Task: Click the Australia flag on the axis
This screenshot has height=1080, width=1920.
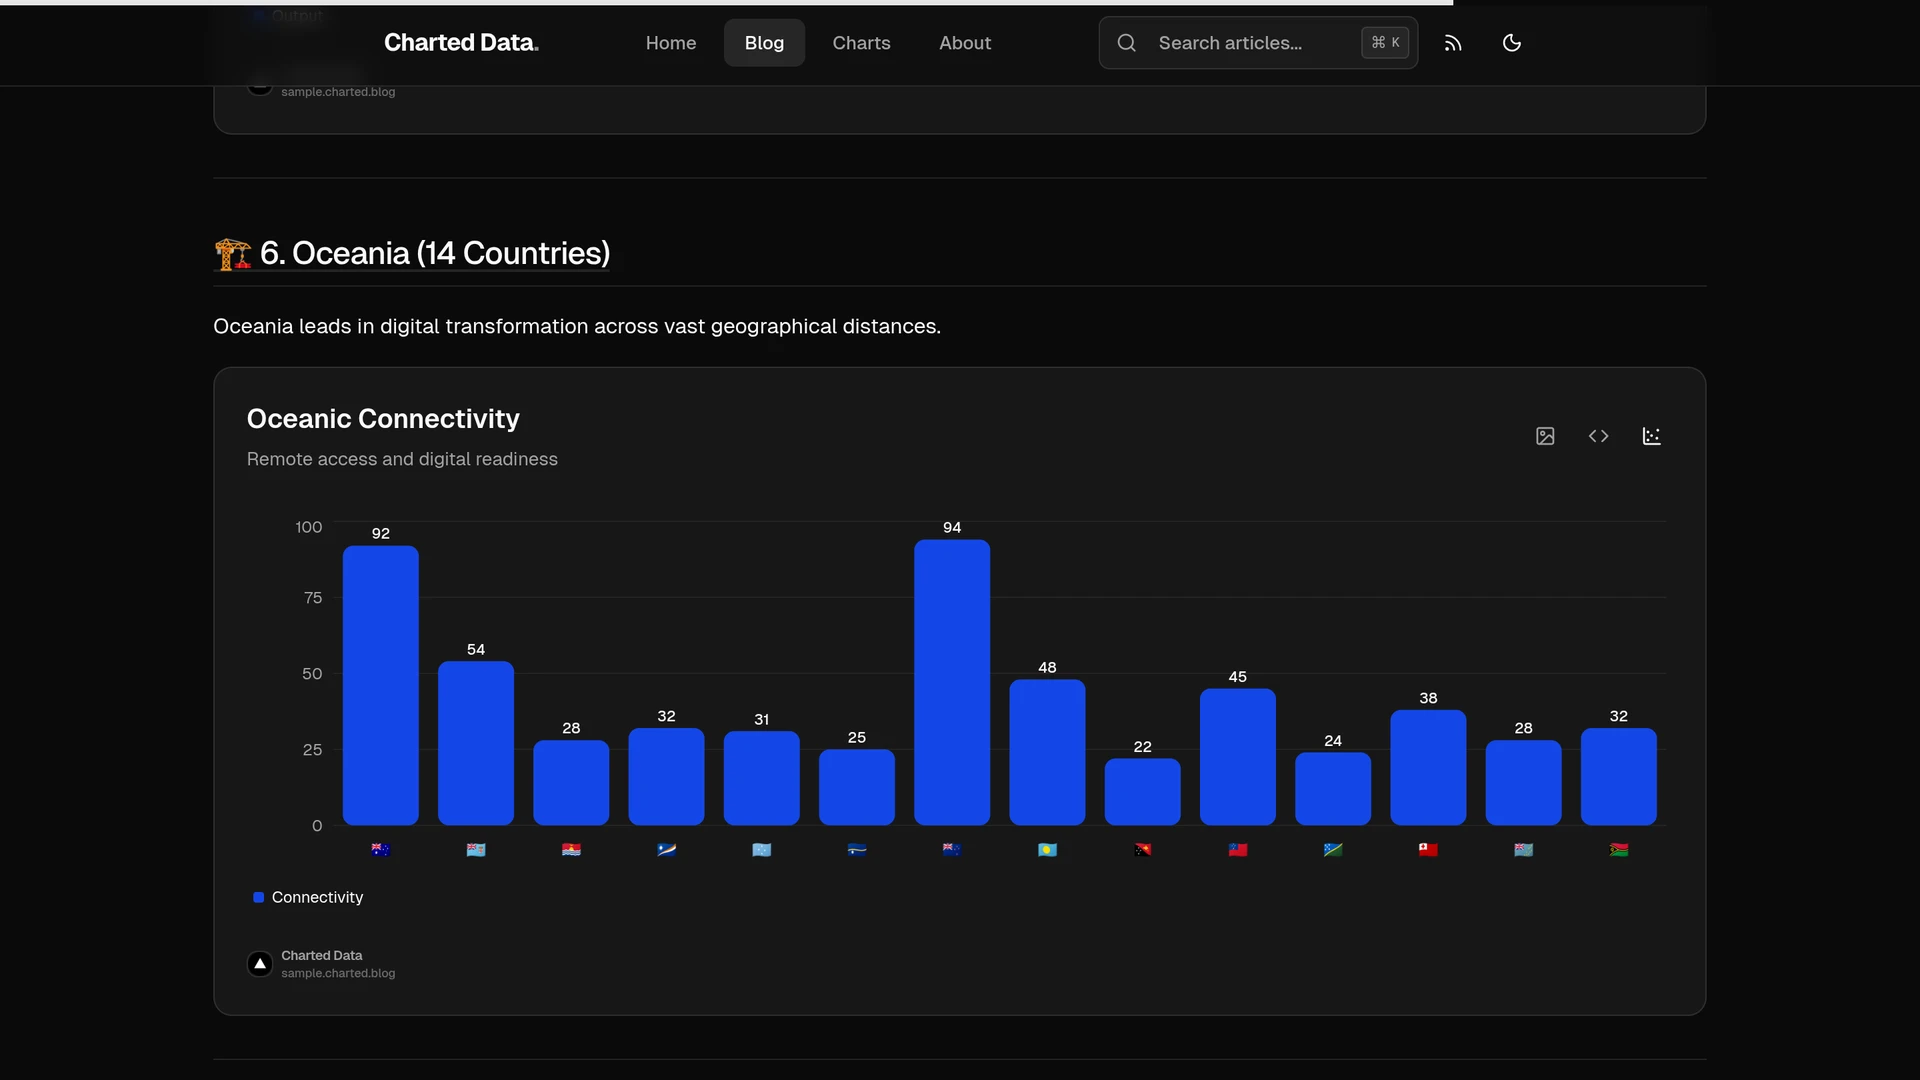Action: click(x=381, y=850)
